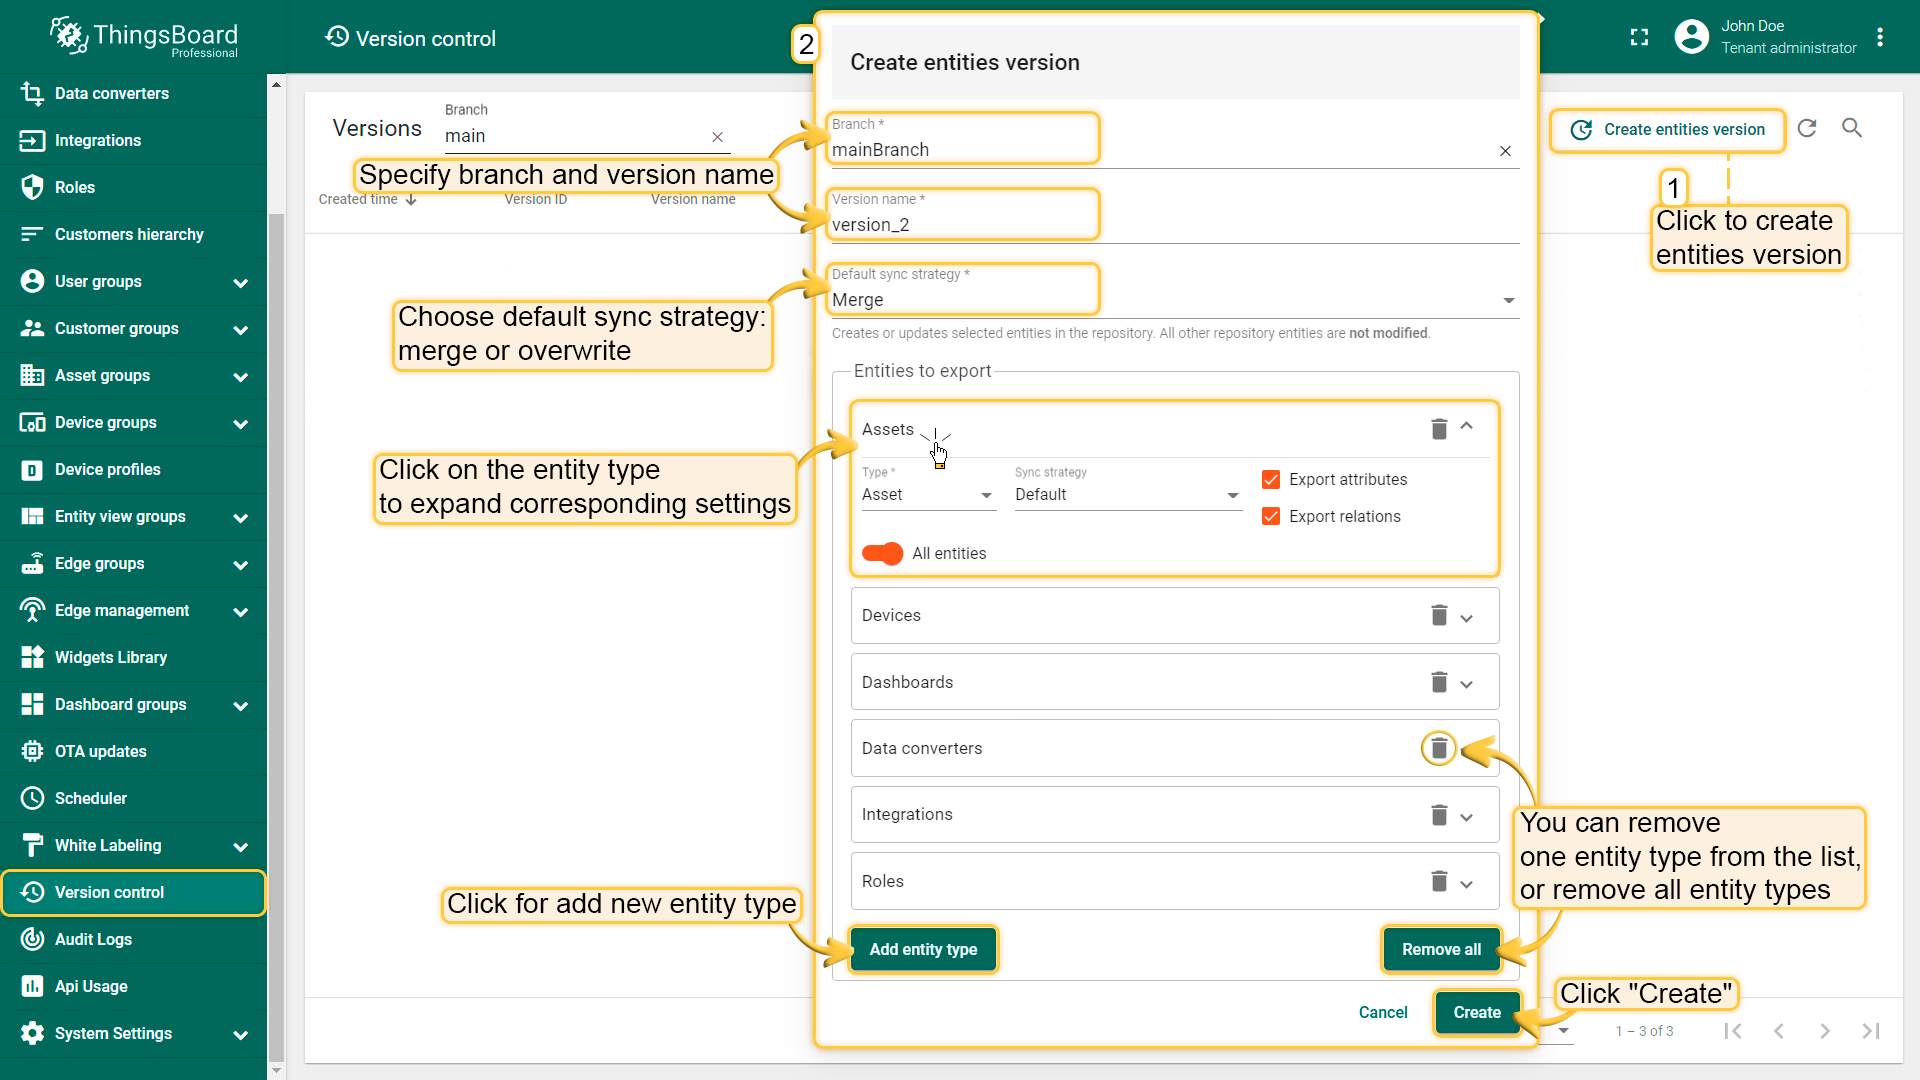Open Audit Logs page
The image size is (1920, 1080).
coord(134,940)
